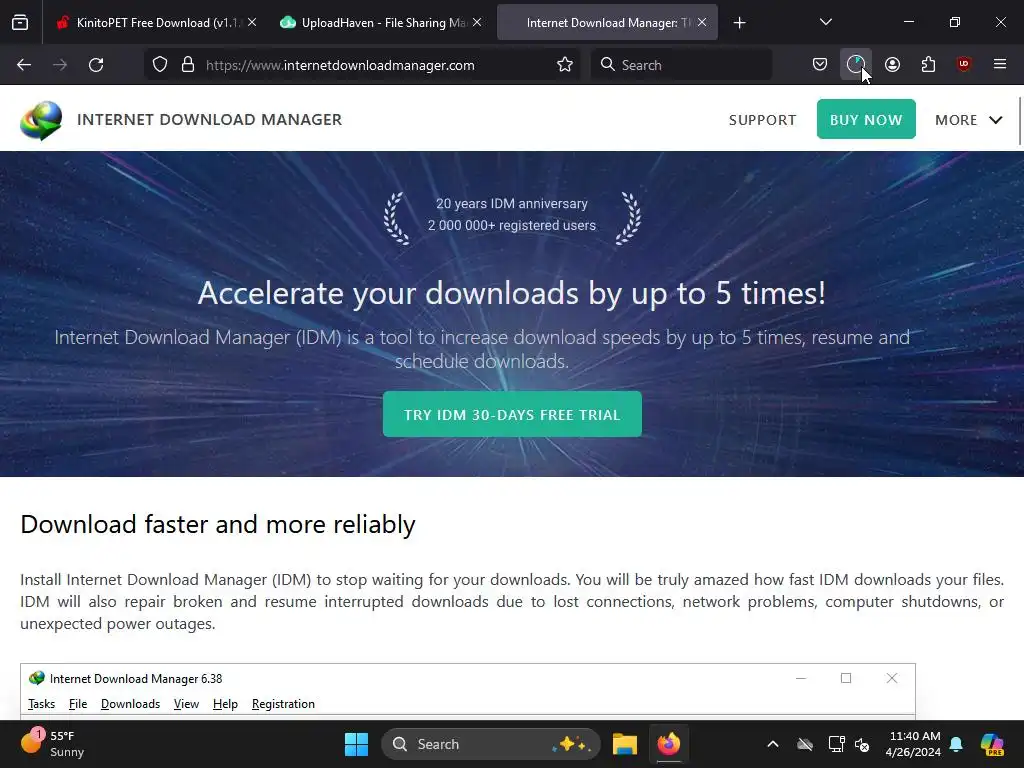Select the Internet Download Manager tab
This screenshot has width=1024, height=768.
607,23
